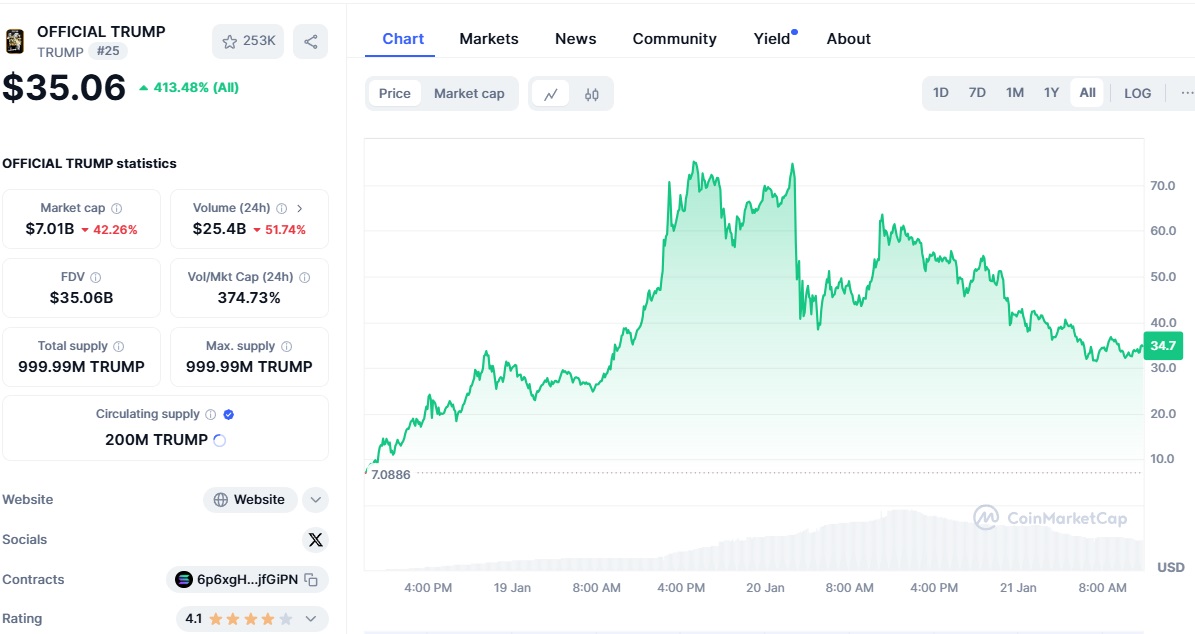Click the 413.48% (All) change text
The image size is (1195, 634).
pos(196,88)
